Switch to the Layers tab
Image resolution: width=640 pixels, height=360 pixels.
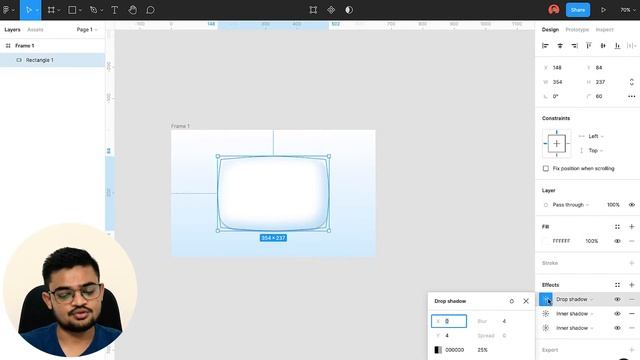point(12,30)
